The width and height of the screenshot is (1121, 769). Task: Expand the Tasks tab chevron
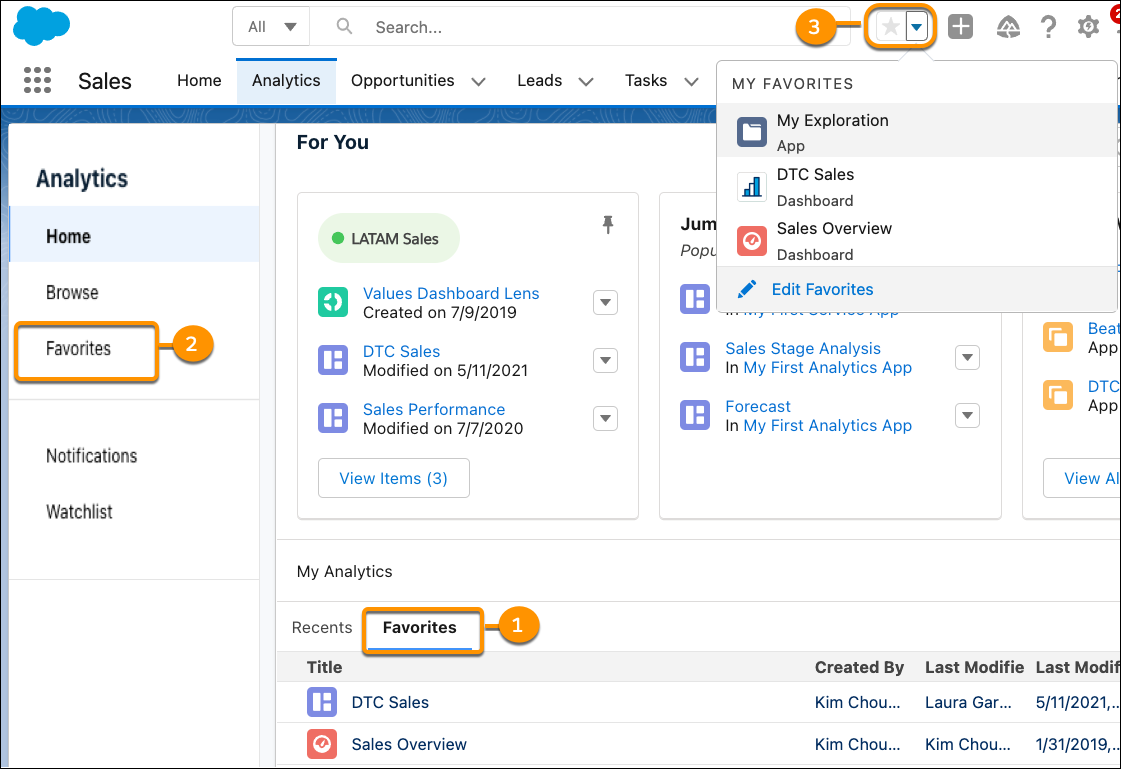[691, 81]
